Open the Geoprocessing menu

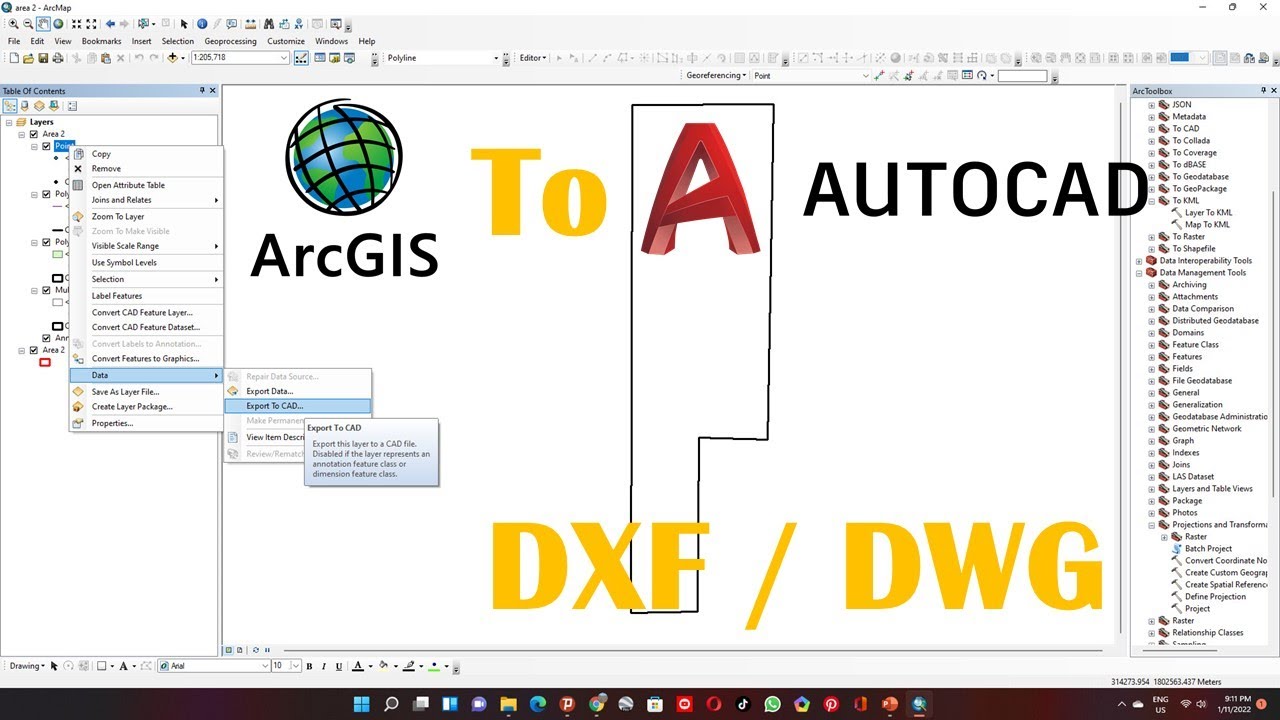[230, 41]
